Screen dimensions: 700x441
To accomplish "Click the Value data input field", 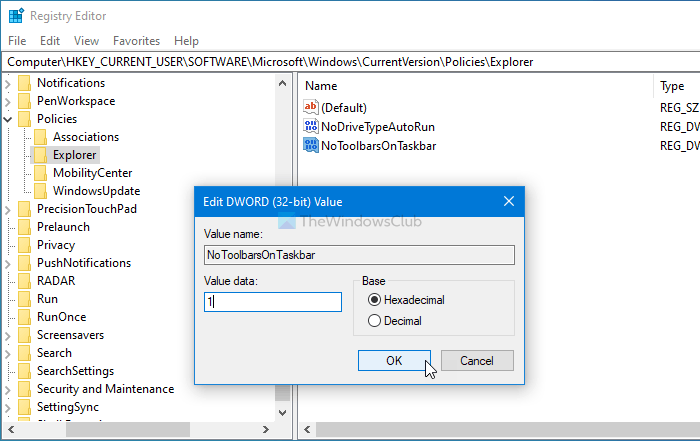I will click(x=273, y=302).
